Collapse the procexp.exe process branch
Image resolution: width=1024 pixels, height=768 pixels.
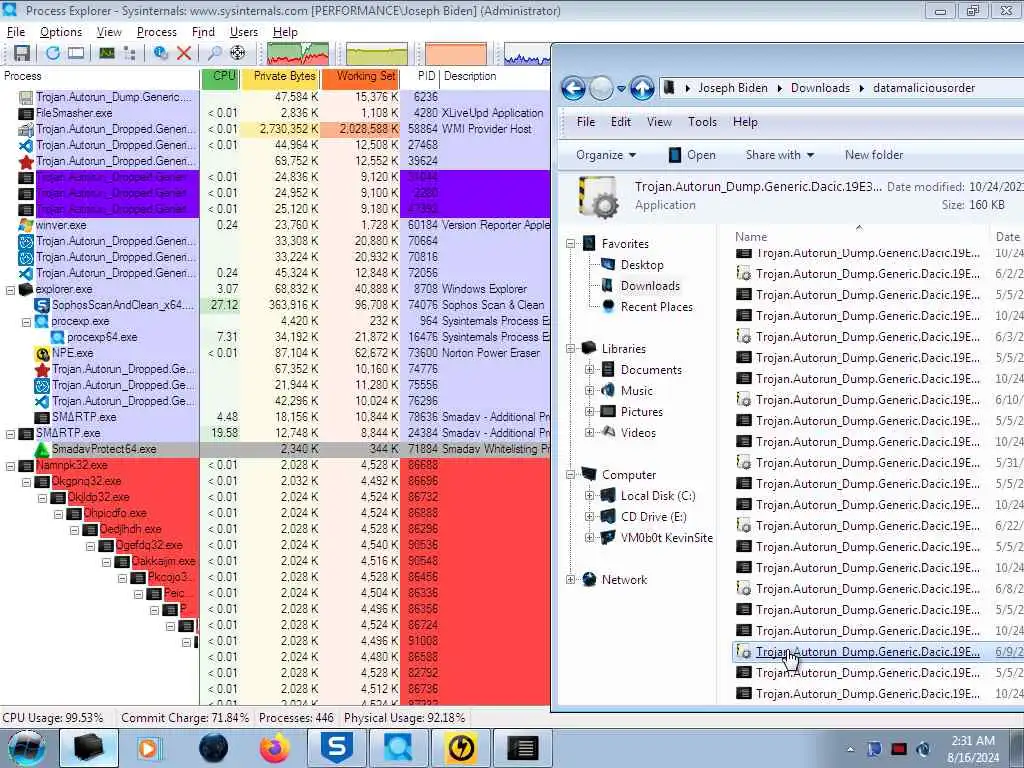(26, 321)
